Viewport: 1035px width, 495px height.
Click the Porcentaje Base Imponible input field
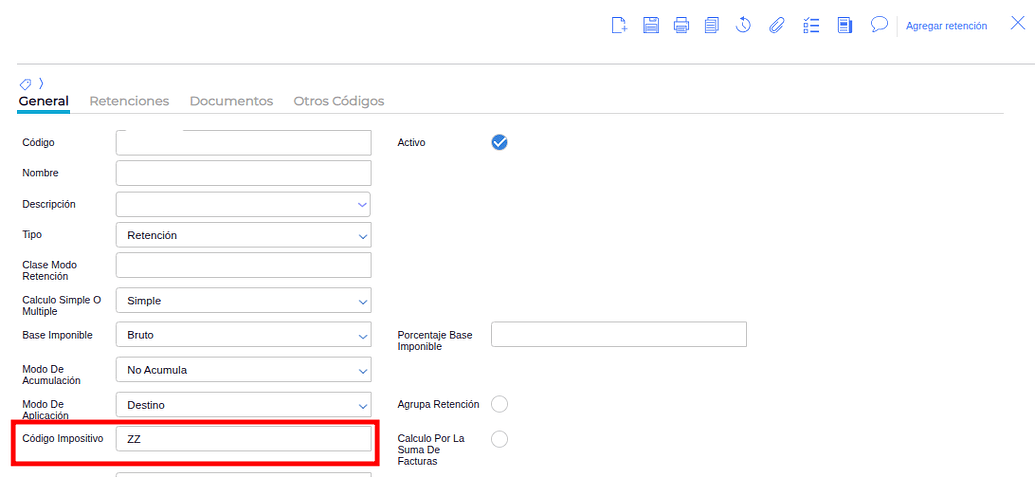pyautogui.click(x=619, y=335)
